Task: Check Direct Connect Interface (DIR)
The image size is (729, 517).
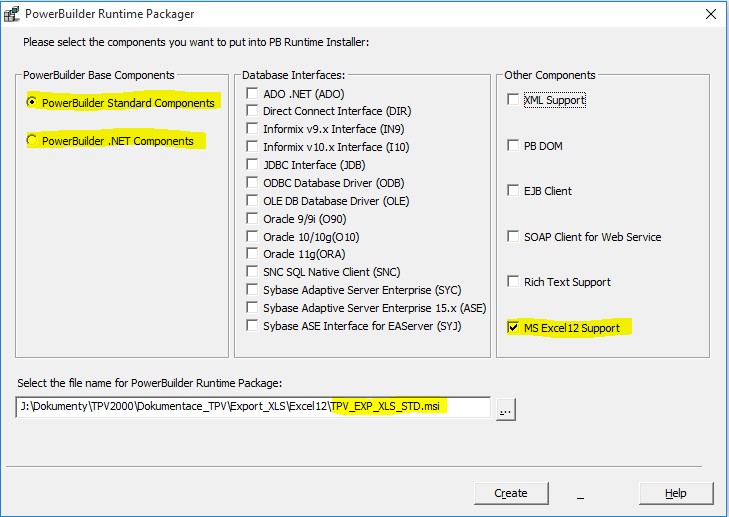Action: pyautogui.click(x=253, y=111)
